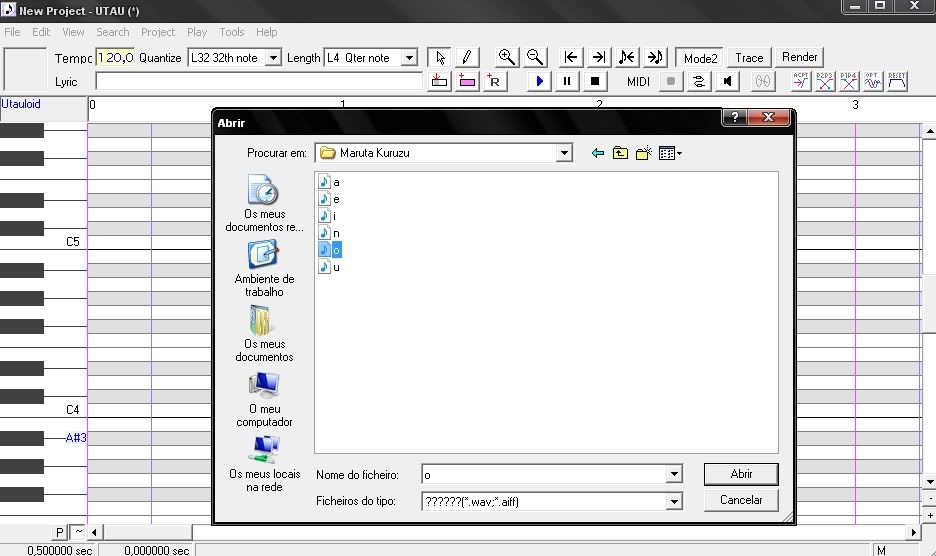Select the pencil draw tool

pyautogui.click(x=467, y=57)
